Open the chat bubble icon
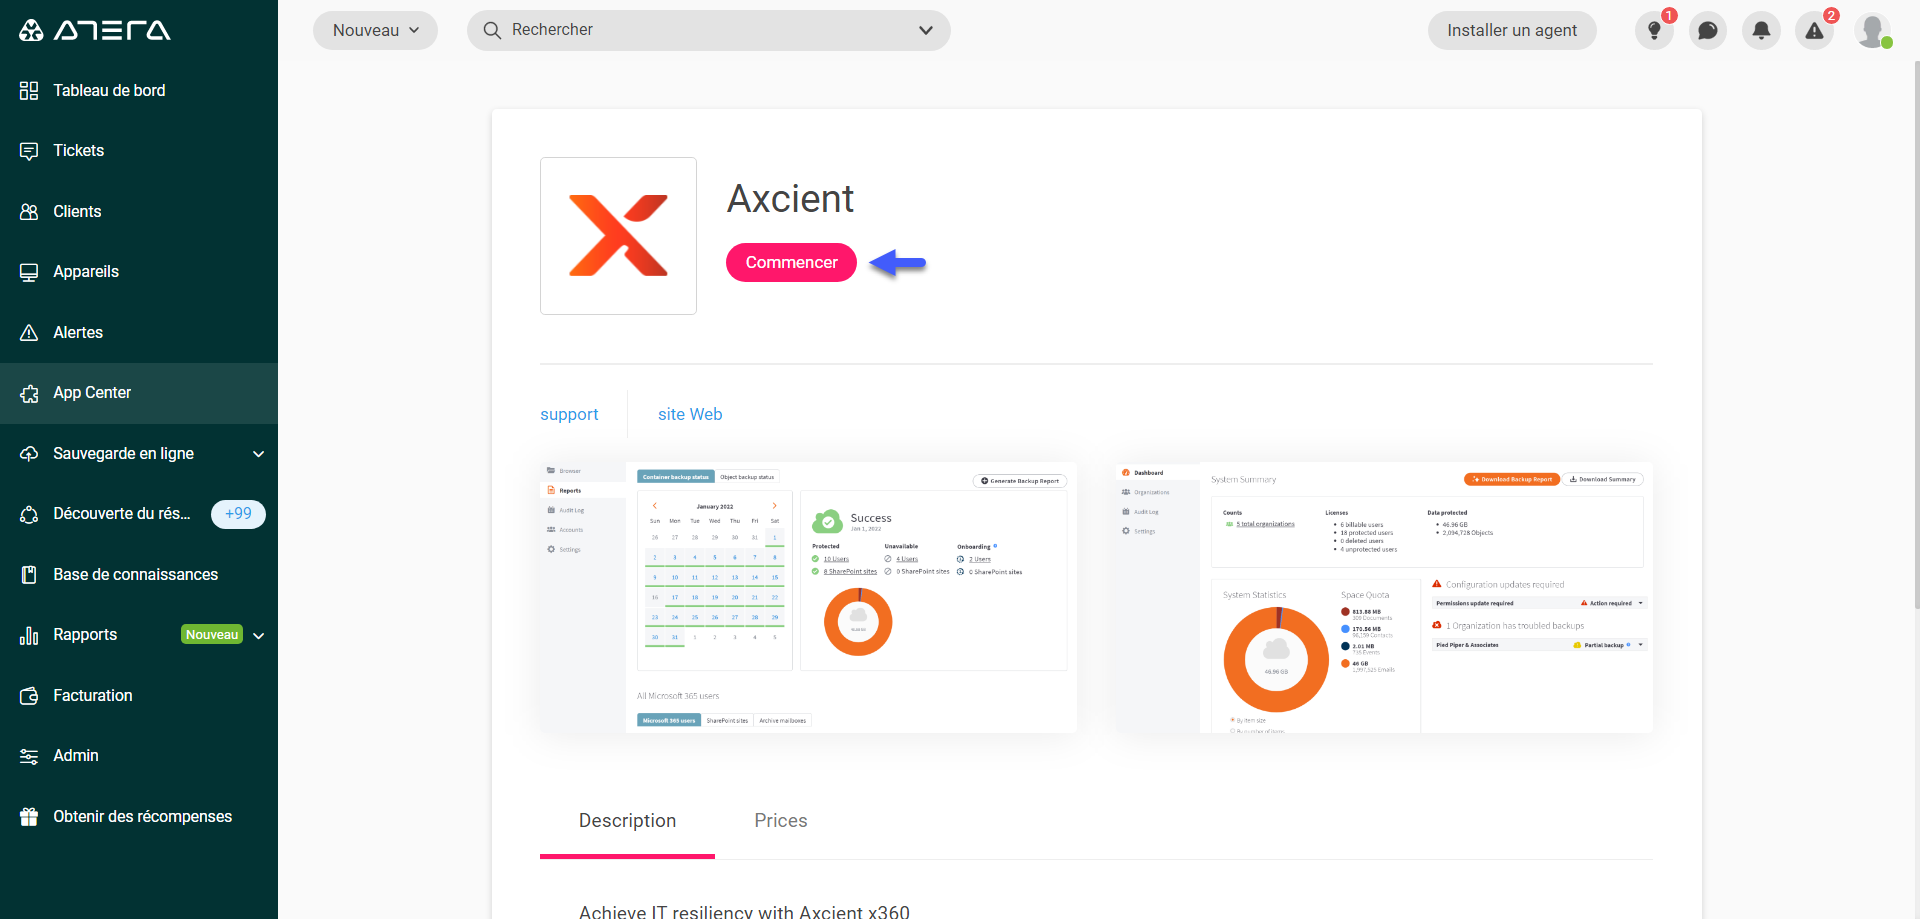The width and height of the screenshot is (1920, 919). (x=1708, y=31)
